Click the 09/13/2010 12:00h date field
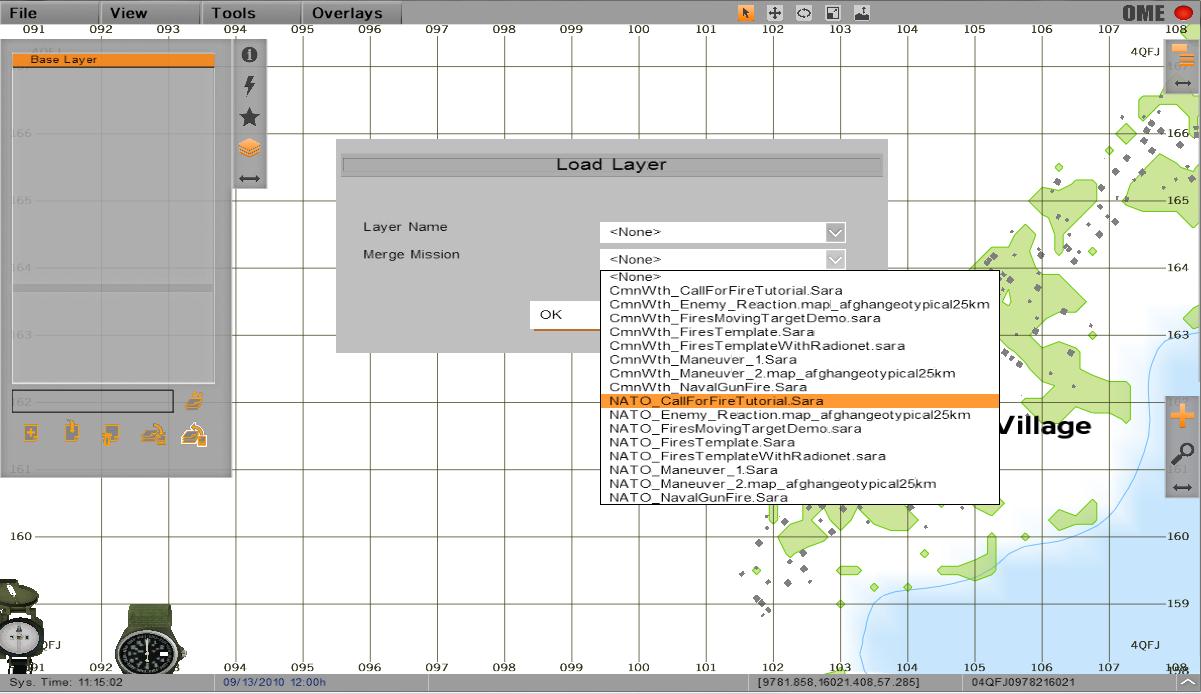Viewport: 1201px width, 694px height. pyautogui.click(x=275, y=683)
